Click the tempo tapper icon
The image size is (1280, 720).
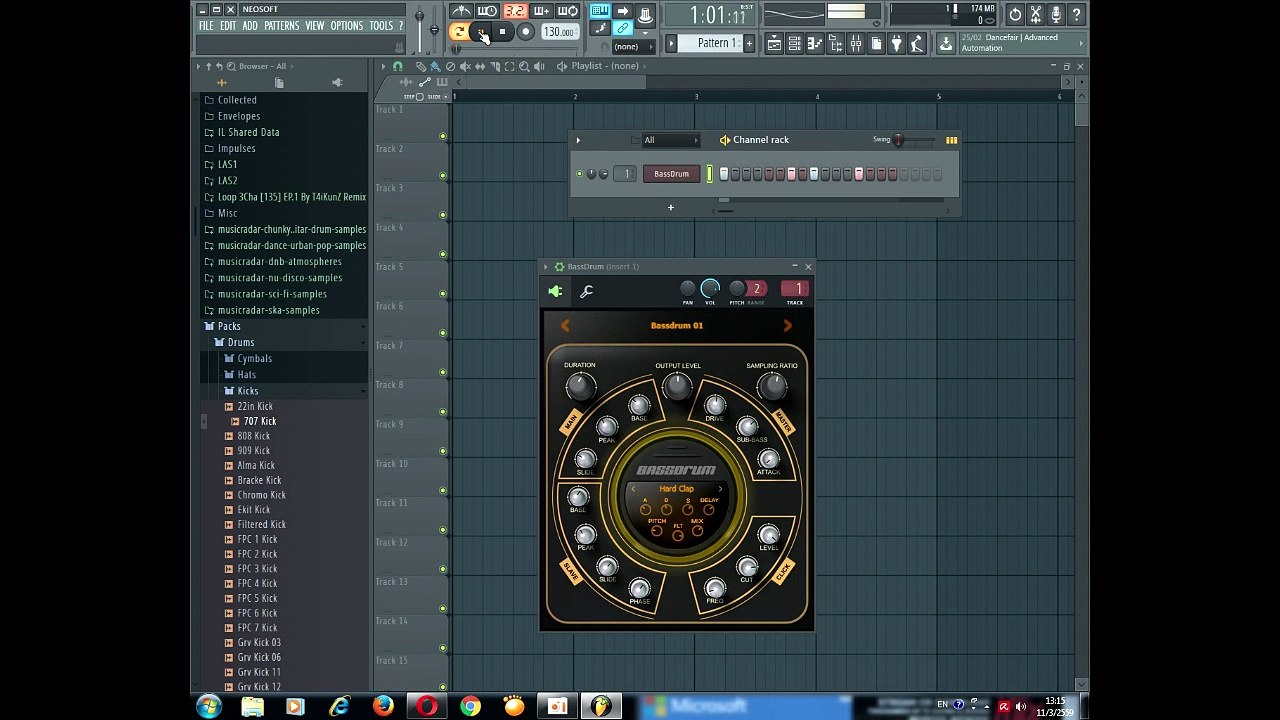[x=917, y=43]
